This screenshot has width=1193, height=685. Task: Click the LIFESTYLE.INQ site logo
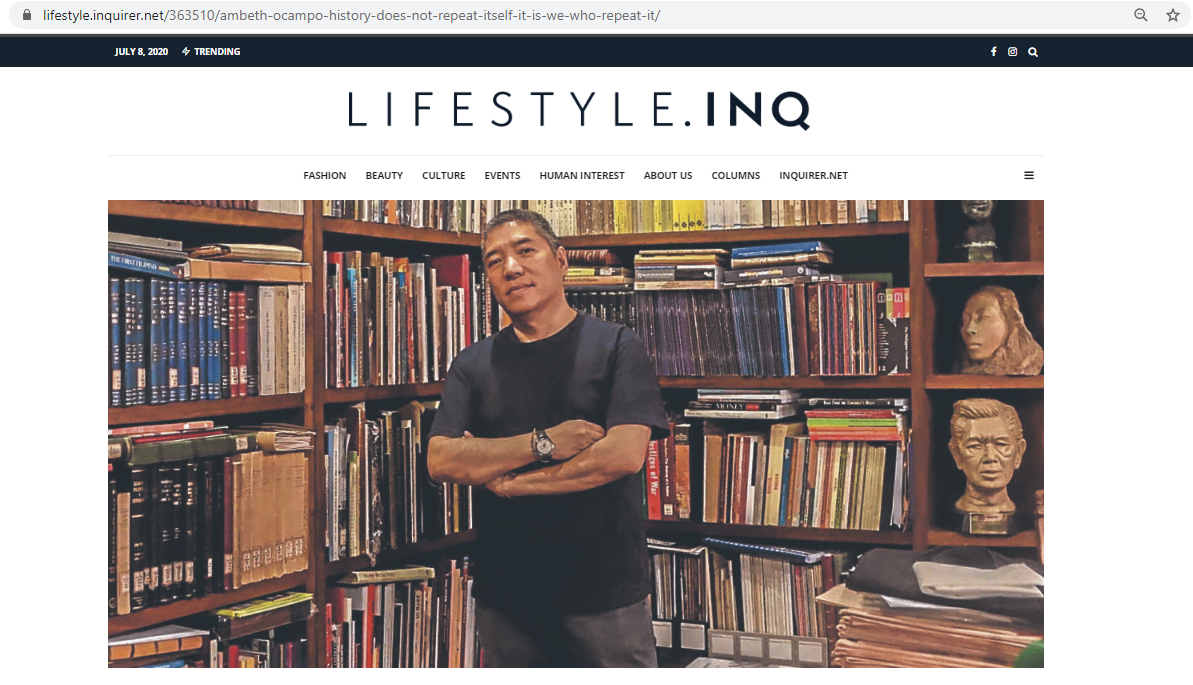click(579, 110)
